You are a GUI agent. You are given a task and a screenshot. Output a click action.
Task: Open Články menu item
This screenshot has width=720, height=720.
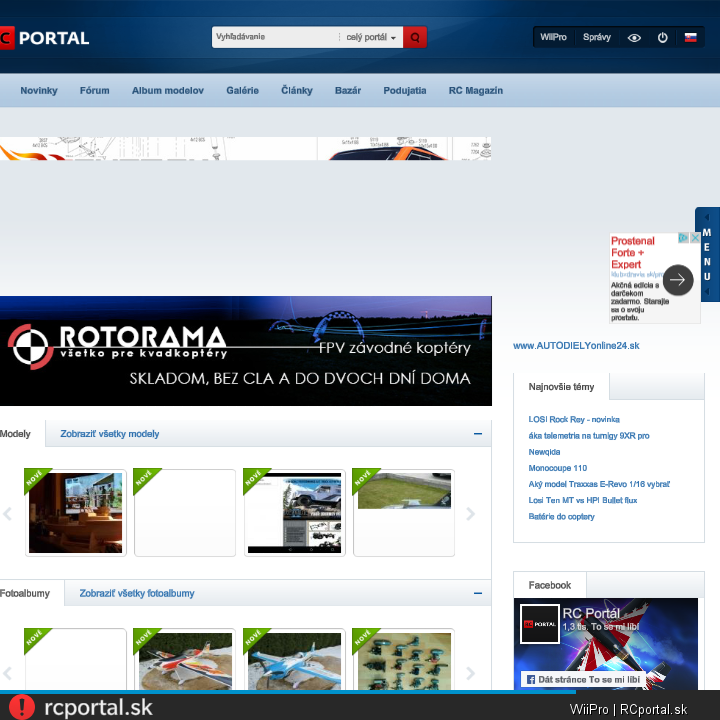click(x=297, y=90)
